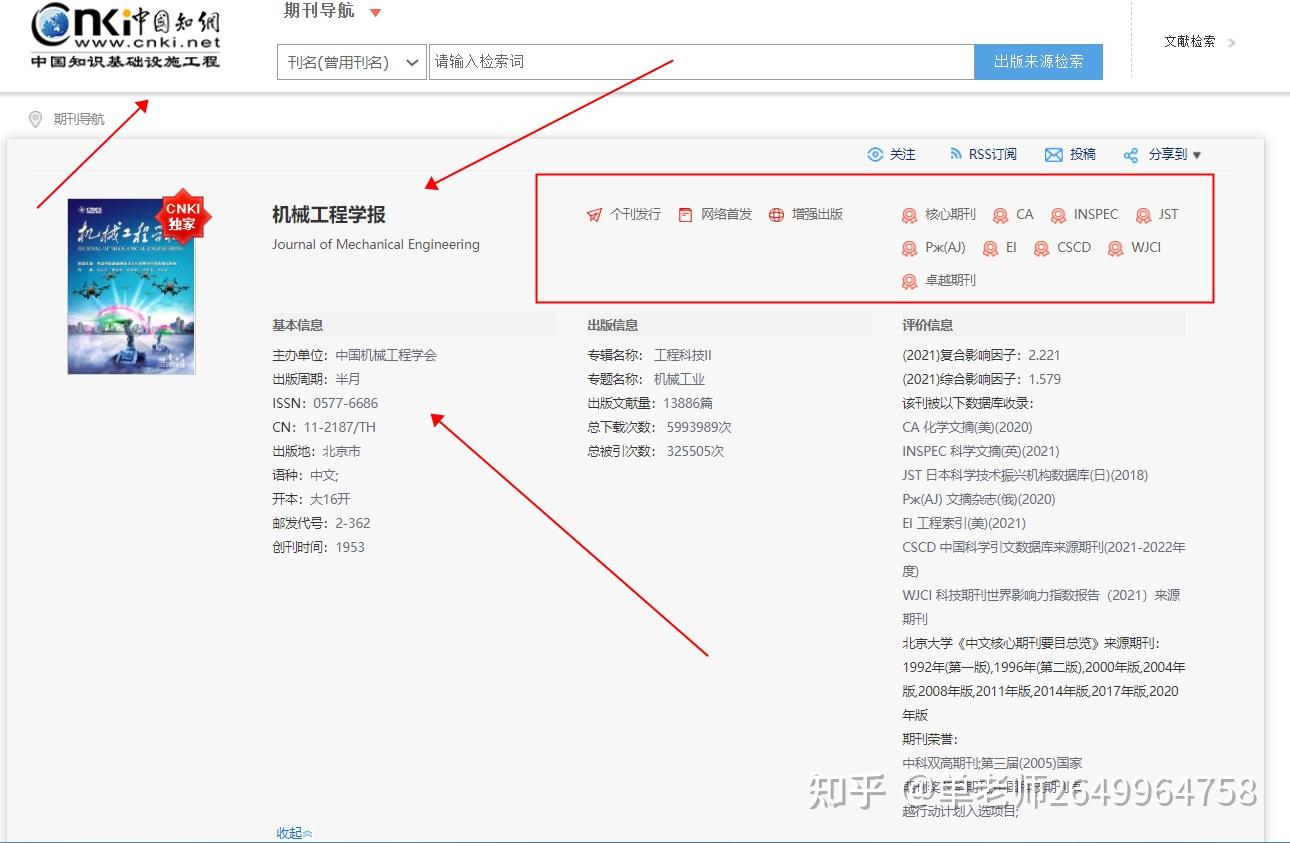The image size is (1290, 843).
Task: Click the Рж(AJ) medal badge
Action: (909, 249)
